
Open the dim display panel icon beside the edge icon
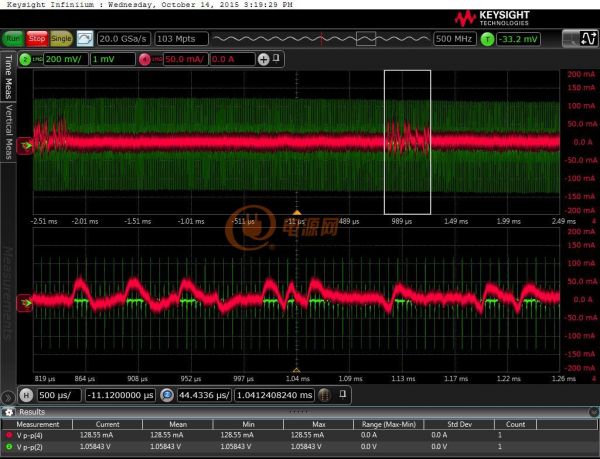571,39
